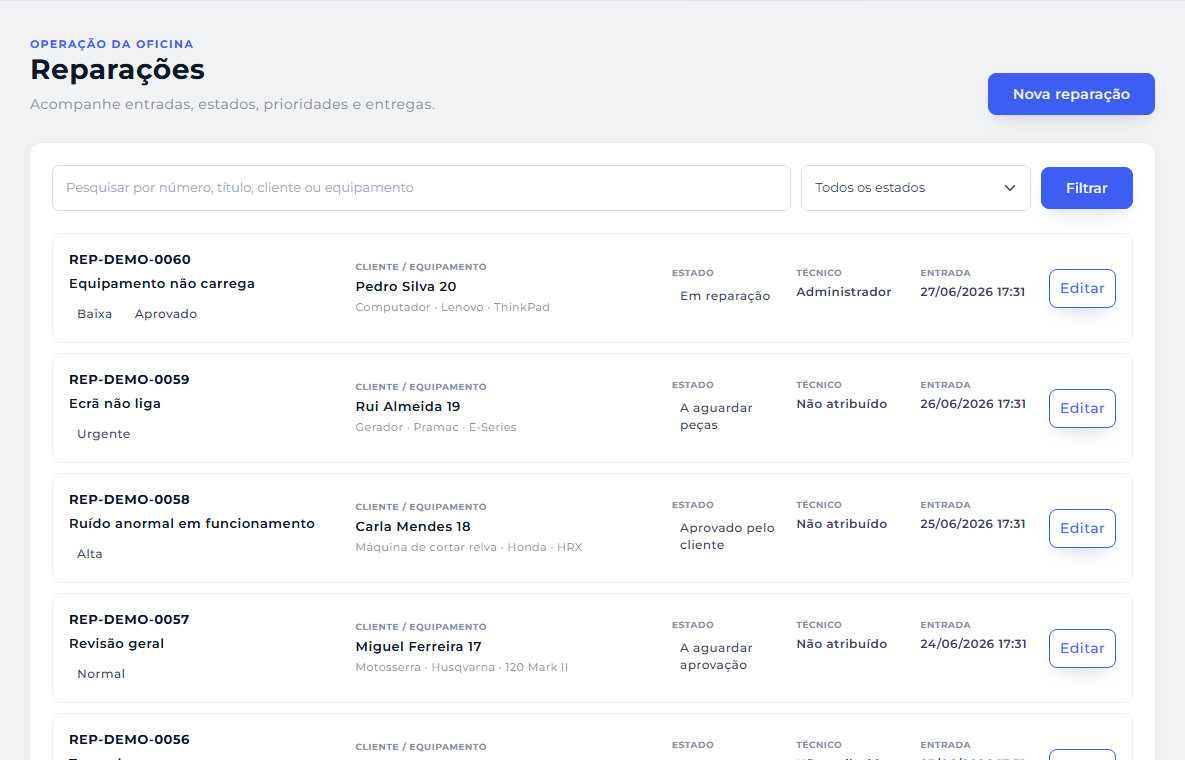1185x760 pixels.
Task: Click equipment Máquina de cortar relva Honda HRX
Action: (x=469, y=548)
